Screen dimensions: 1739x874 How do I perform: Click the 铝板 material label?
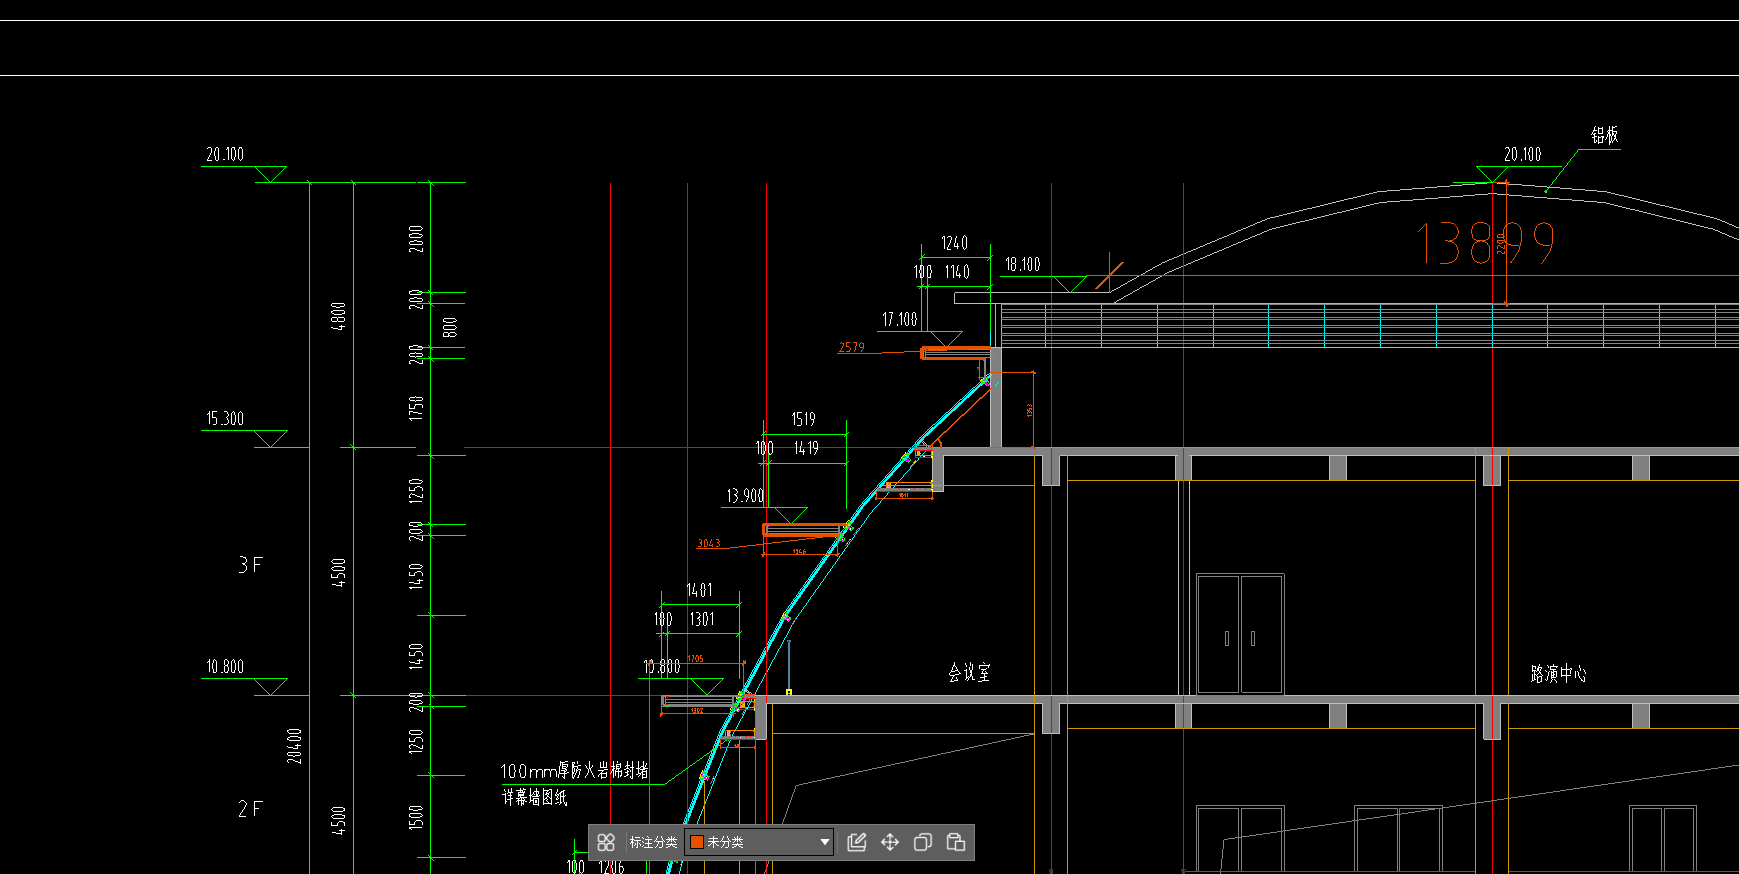tap(1605, 135)
